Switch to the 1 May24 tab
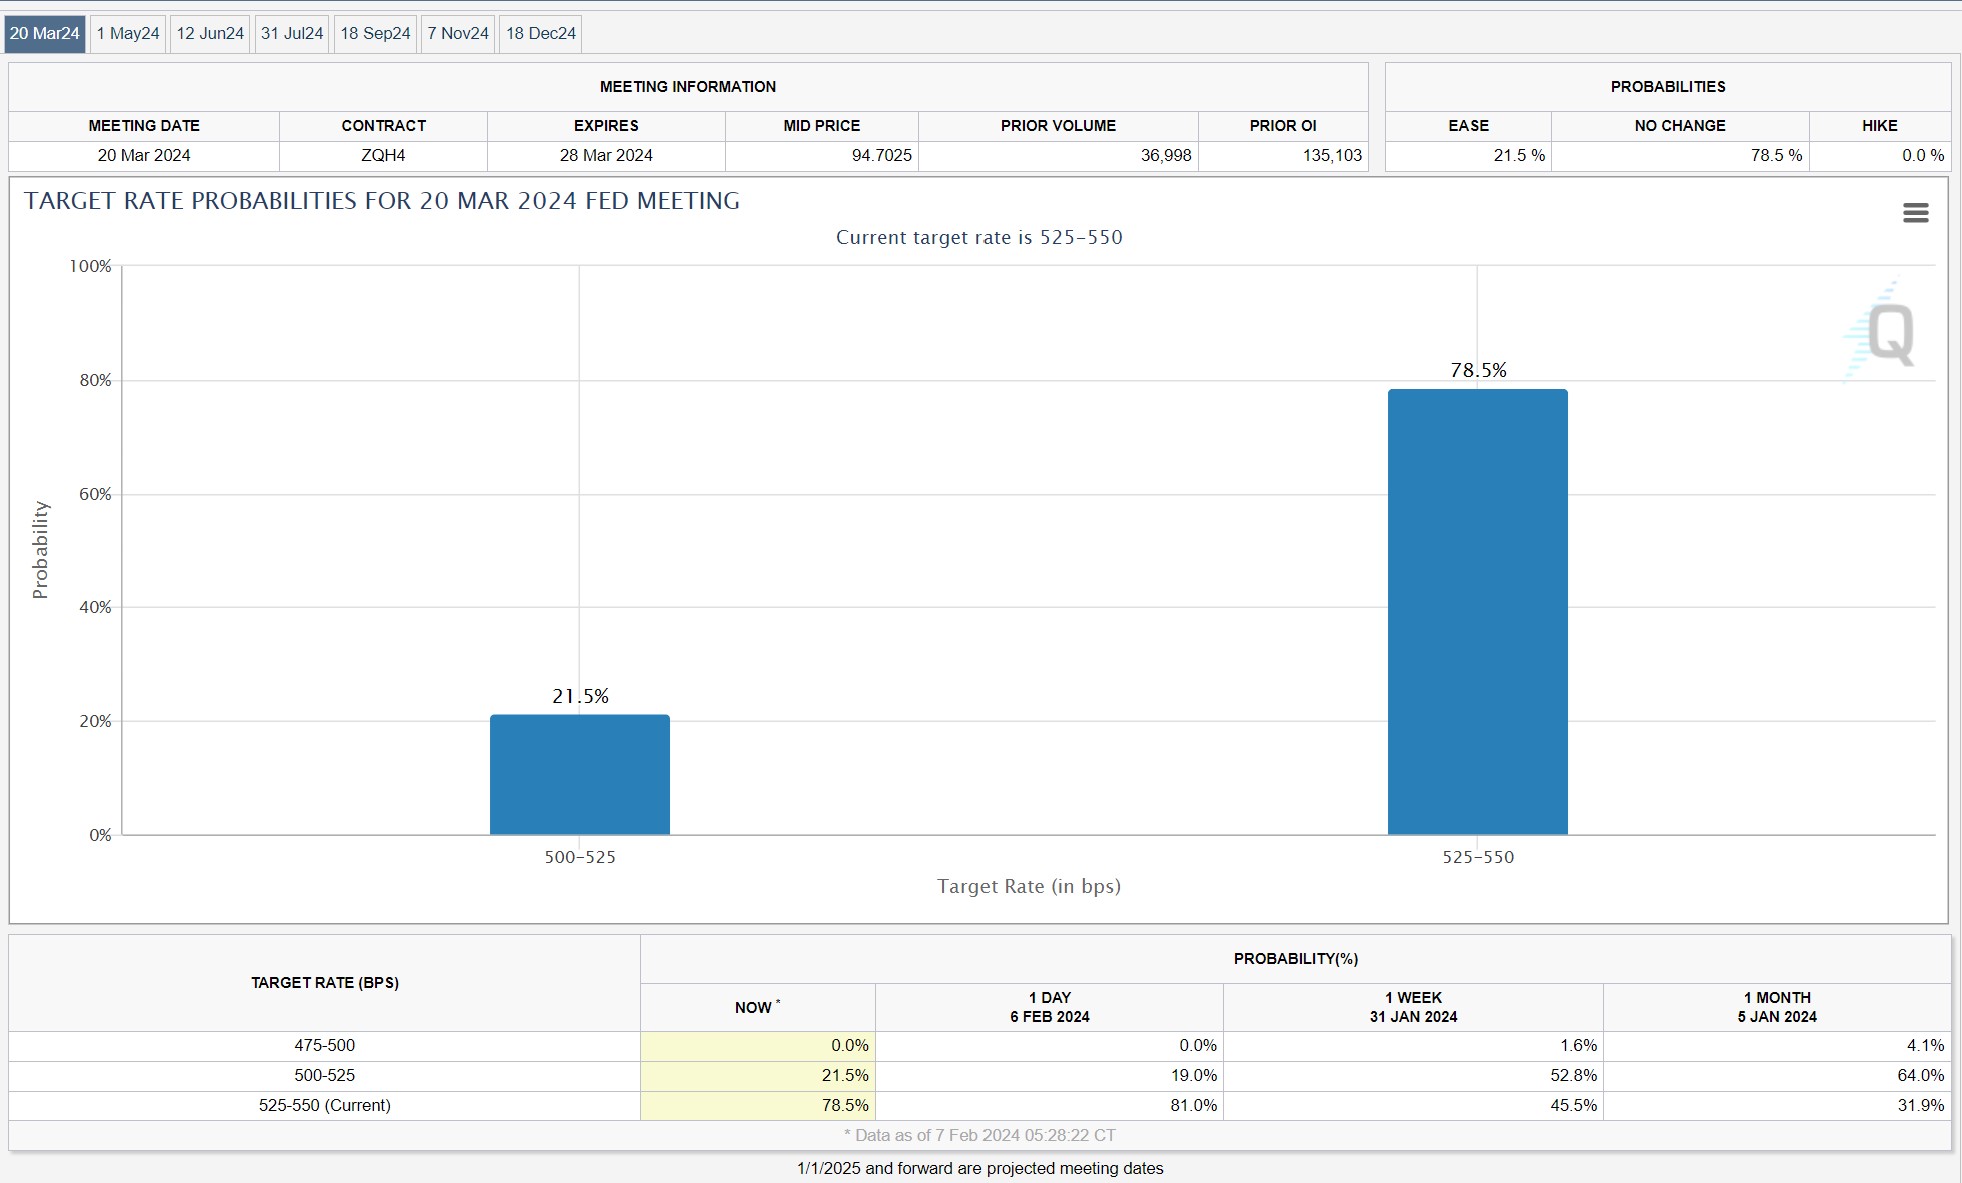 tap(128, 33)
